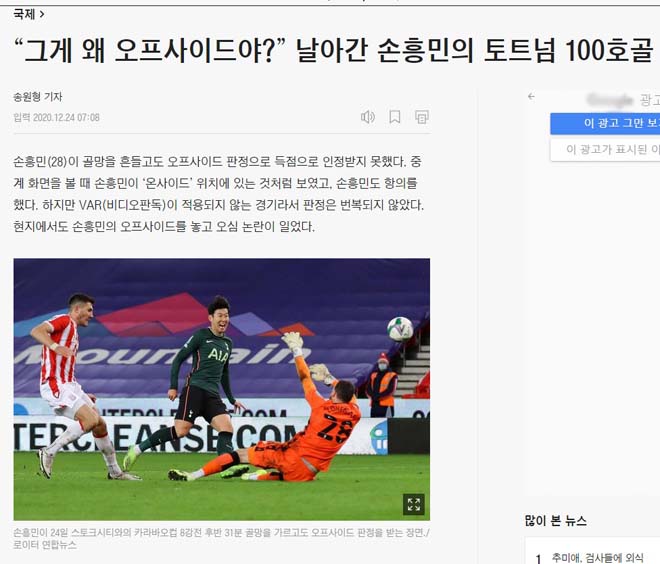Click the back arrow in the ad panel

(x=532, y=97)
